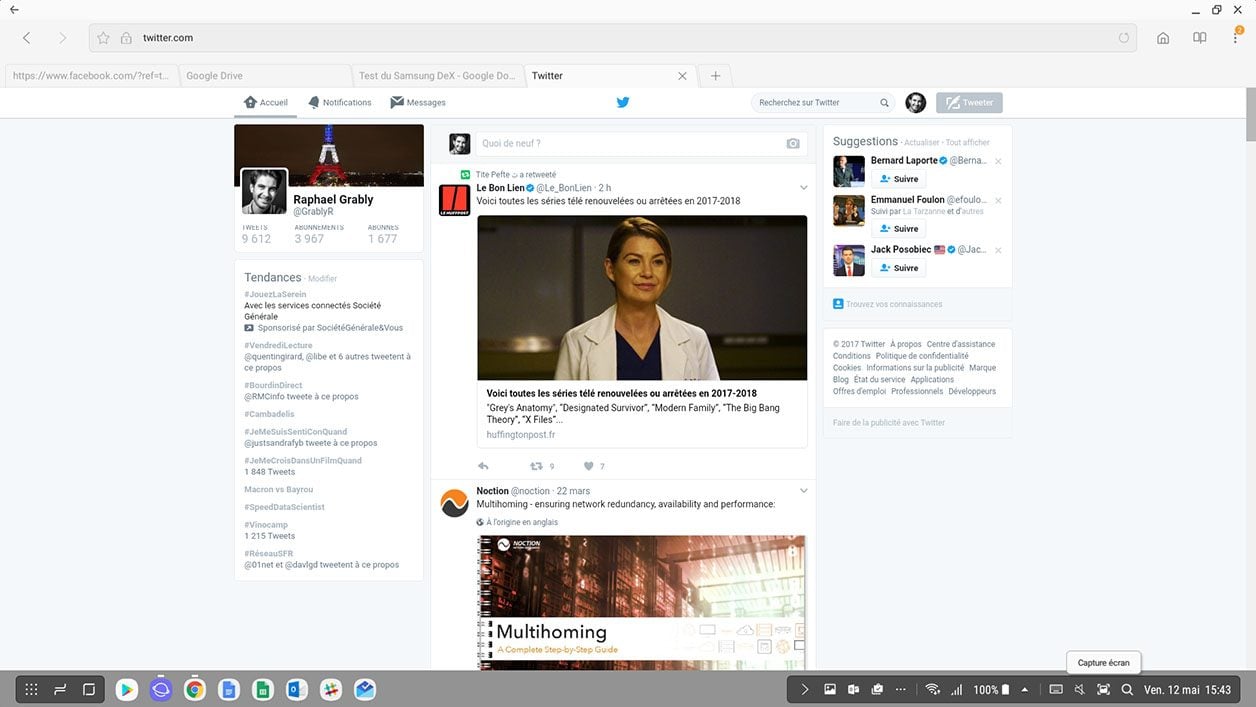Image resolution: width=1256 pixels, height=707 pixels.
Task: Open the Macron vs Bayrou trend
Action: tap(279, 490)
